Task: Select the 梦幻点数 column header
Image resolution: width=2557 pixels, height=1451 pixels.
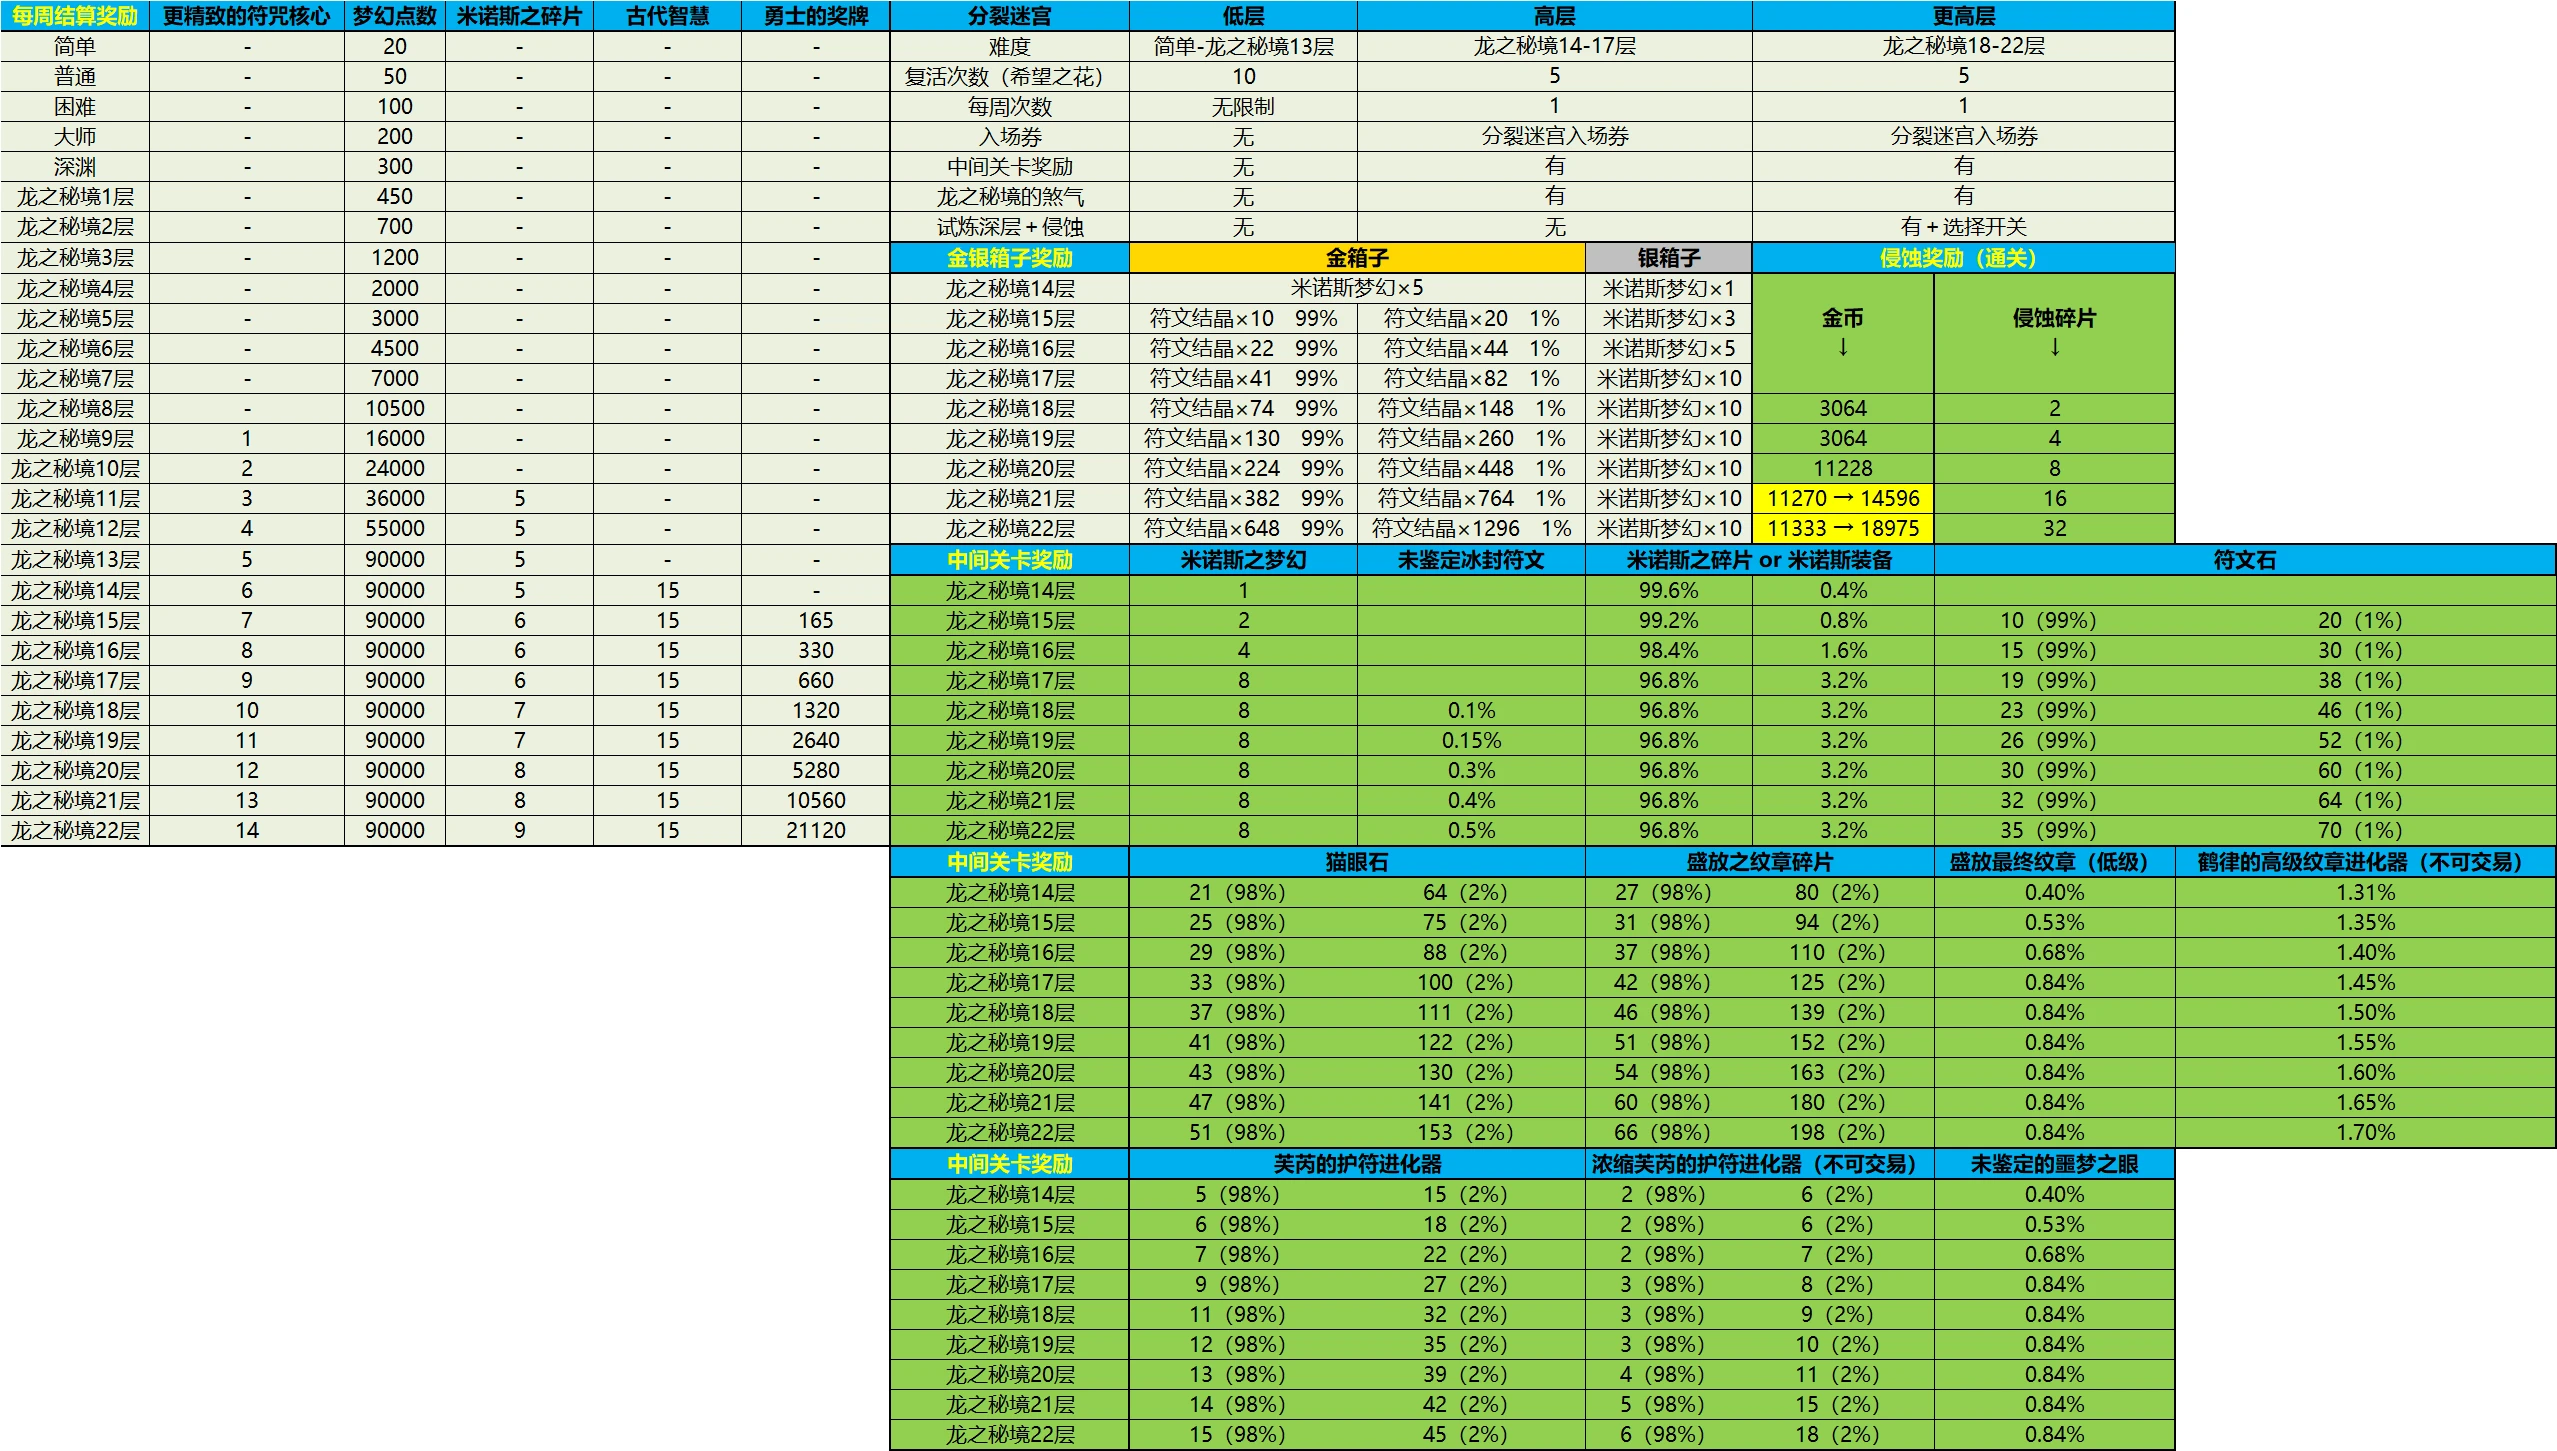Action: [x=394, y=16]
